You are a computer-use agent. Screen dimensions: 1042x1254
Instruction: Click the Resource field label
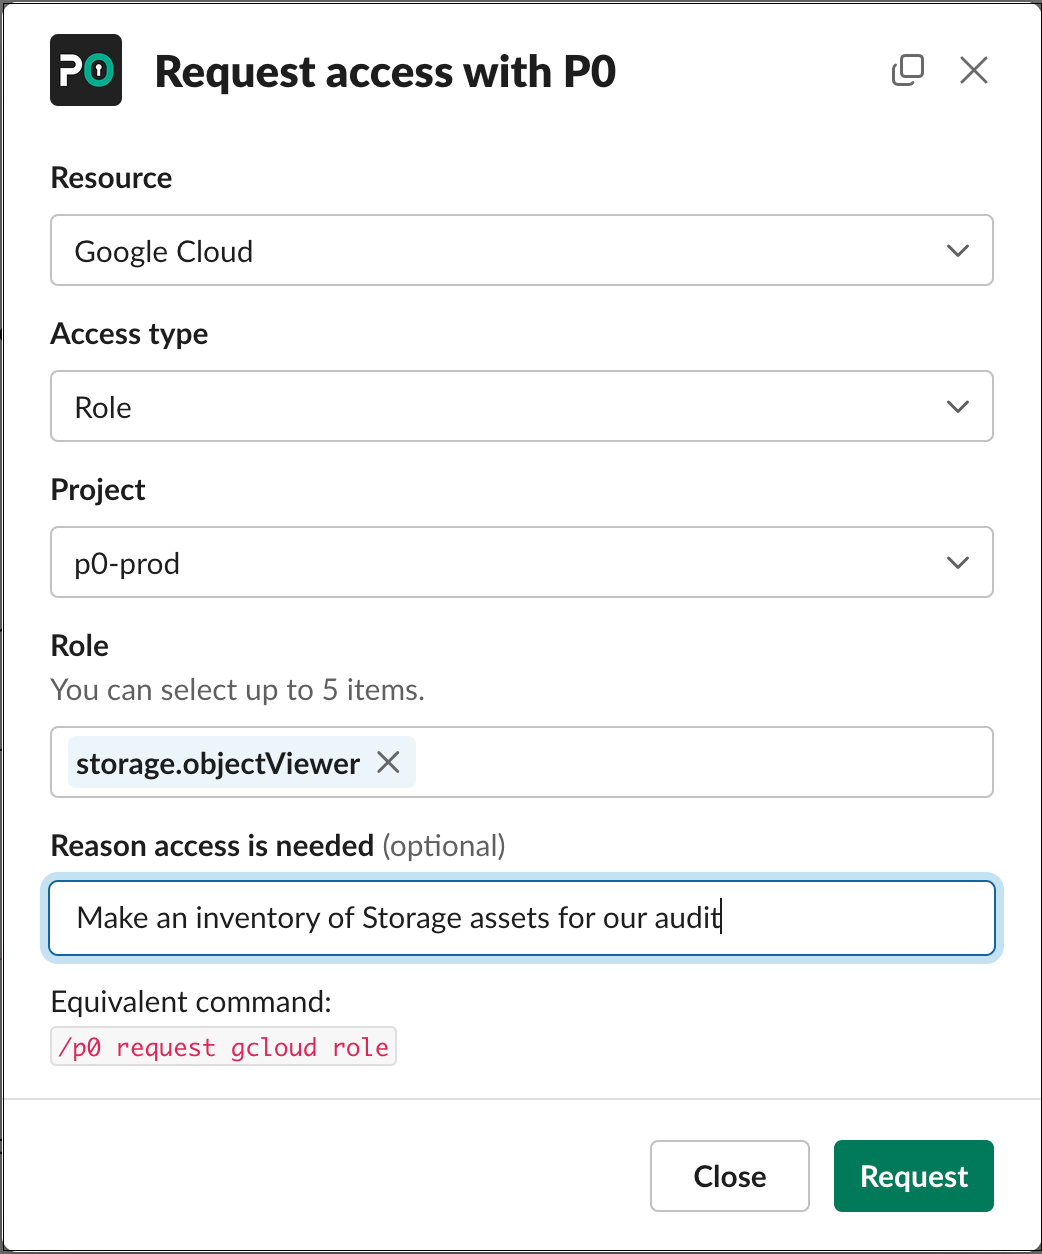coord(111,178)
